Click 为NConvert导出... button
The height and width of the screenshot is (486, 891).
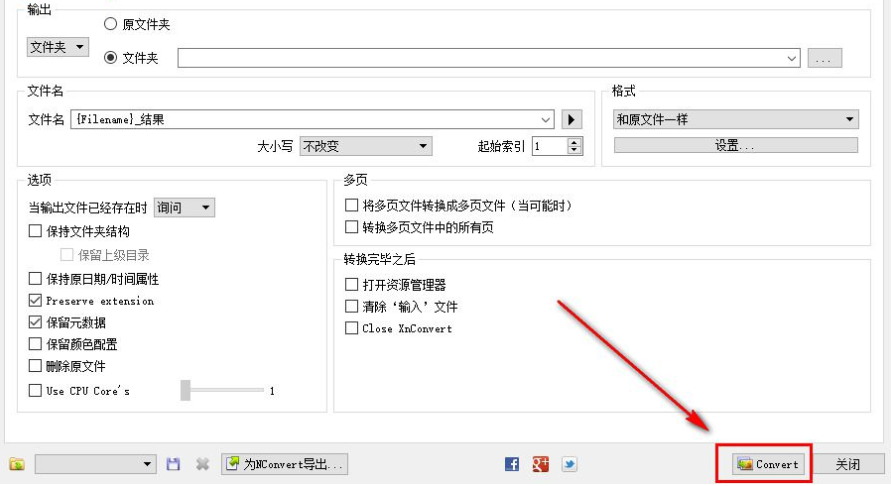click(x=285, y=464)
